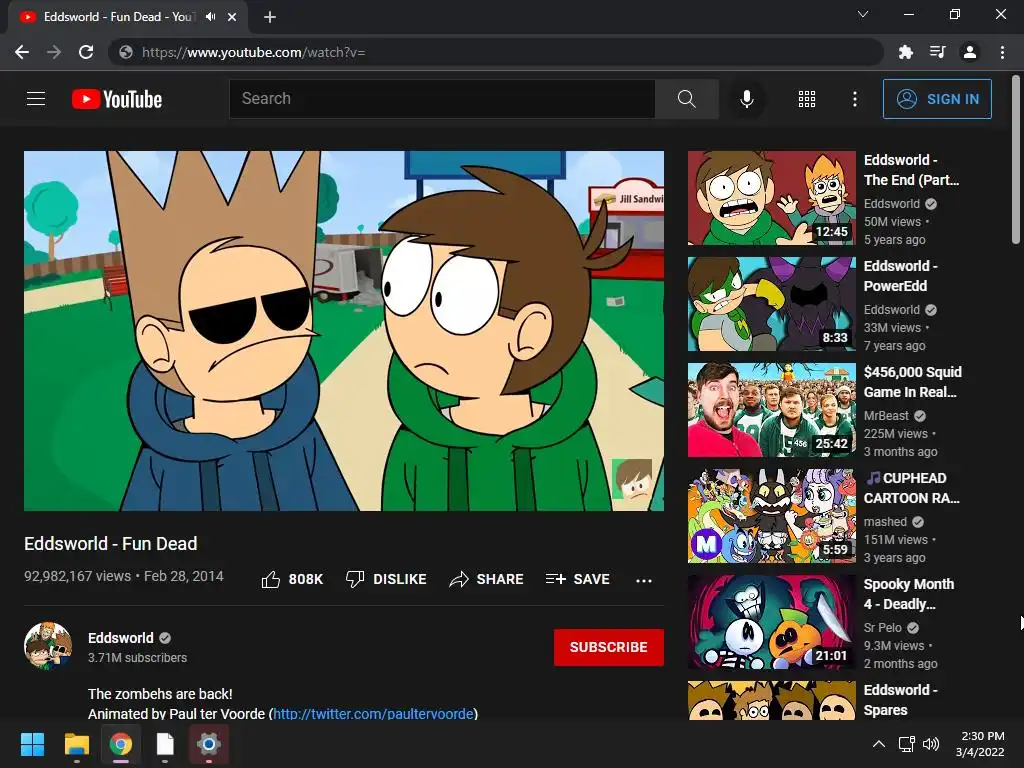1024x768 pixels.
Task: View site information icon in address bar
Action: [x=126, y=52]
